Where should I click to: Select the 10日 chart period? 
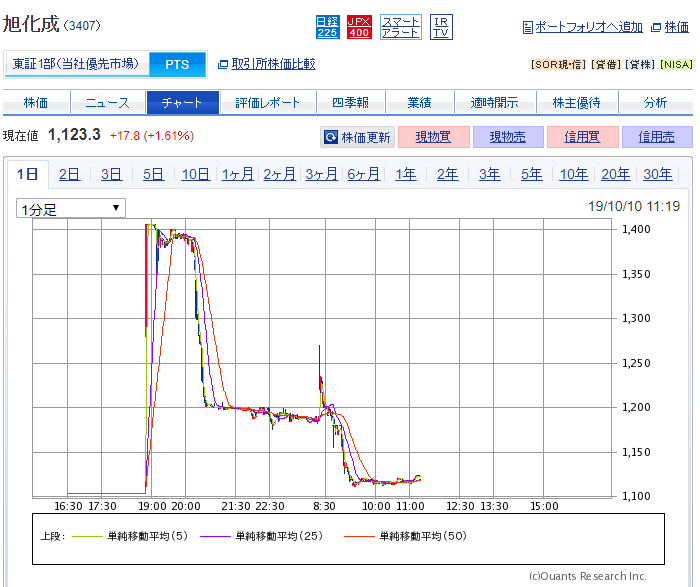[x=196, y=174]
